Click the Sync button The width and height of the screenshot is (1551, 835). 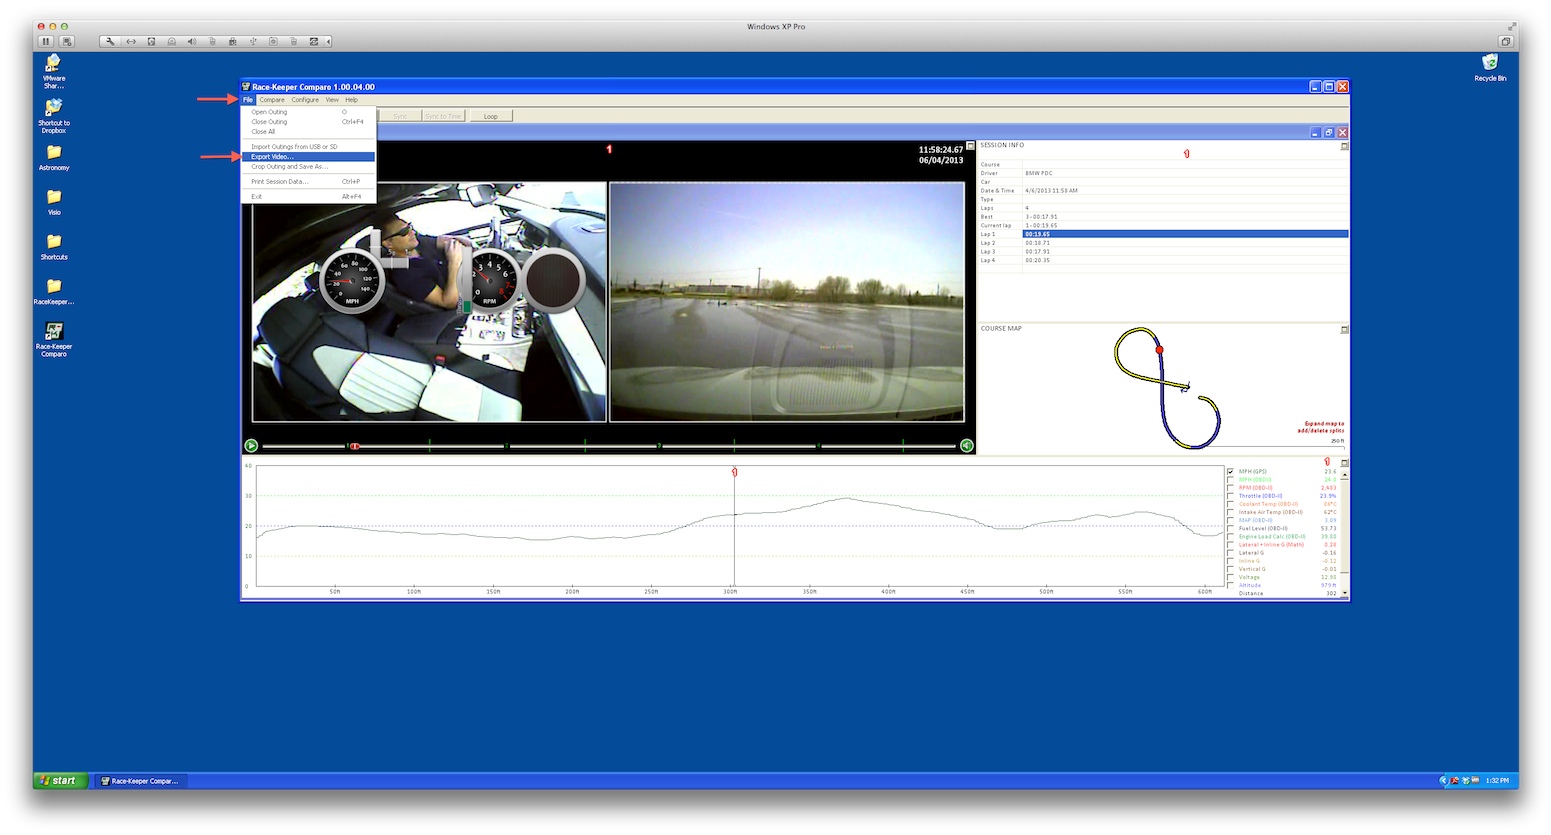pyautogui.click(x=400, y=116)
